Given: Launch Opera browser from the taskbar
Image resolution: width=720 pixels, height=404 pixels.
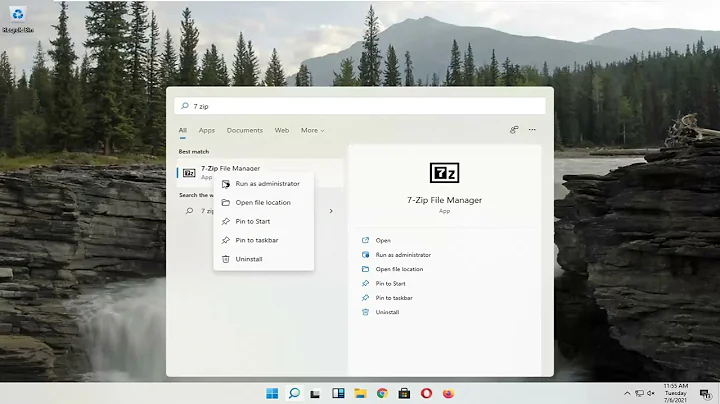Looking at the screenshot, I should click(x=426, y=393).
